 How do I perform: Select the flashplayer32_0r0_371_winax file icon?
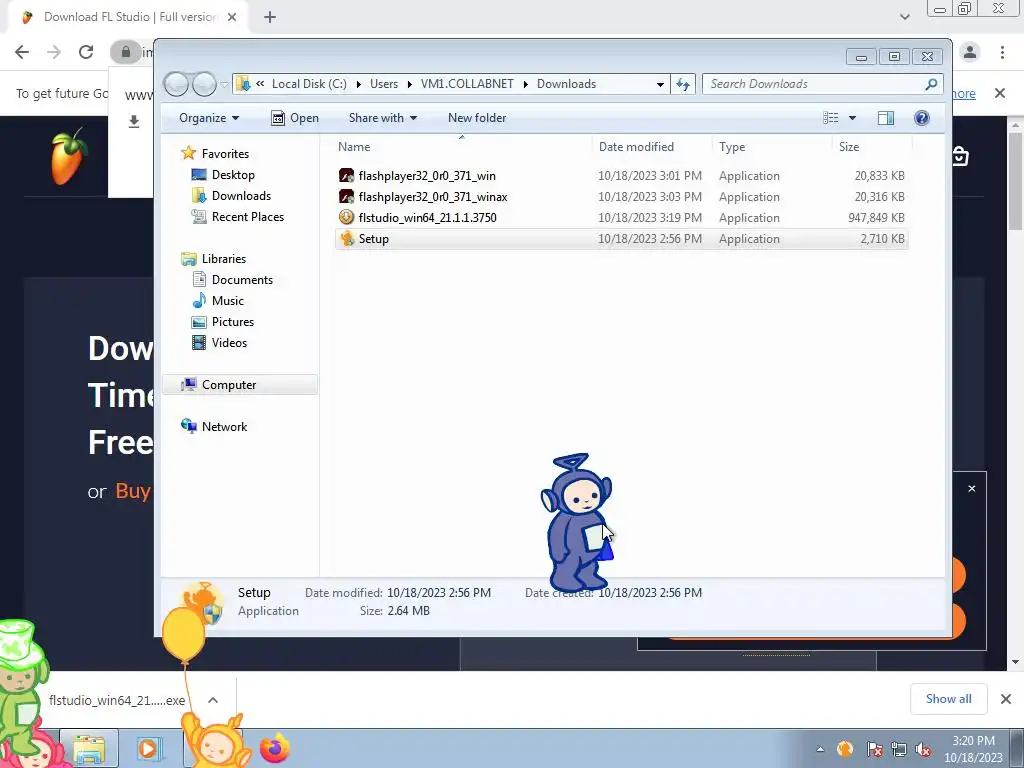click(346, 197)
